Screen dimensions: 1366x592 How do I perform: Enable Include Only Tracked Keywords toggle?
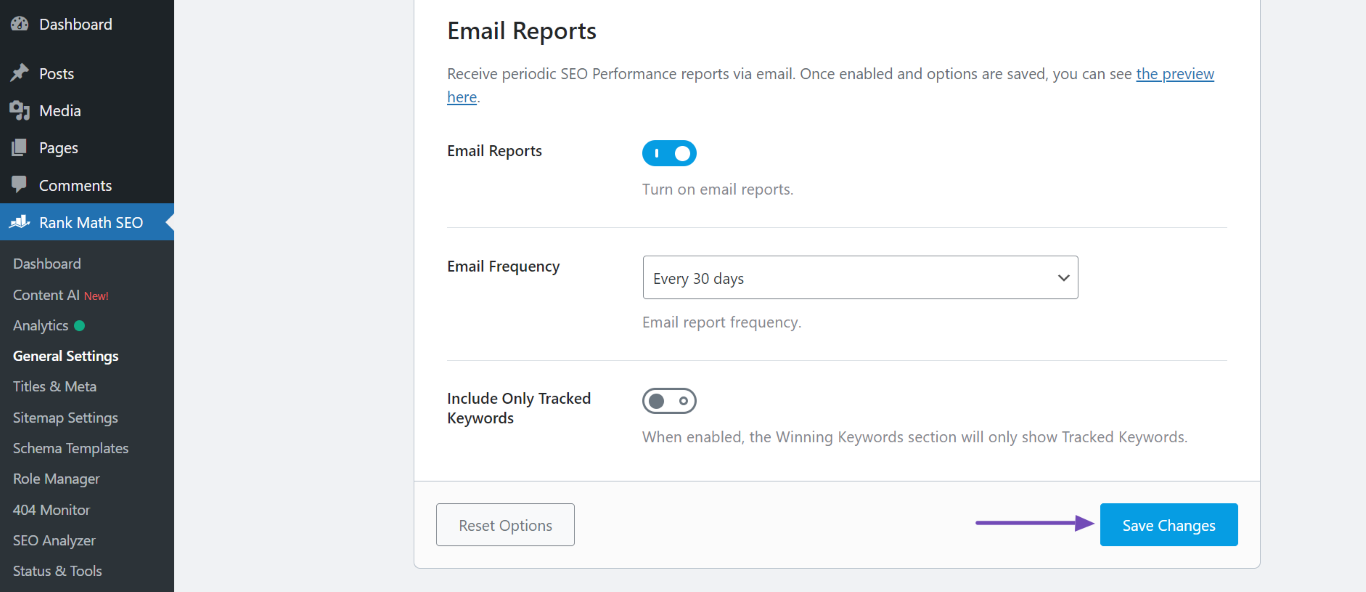[669, 401]
